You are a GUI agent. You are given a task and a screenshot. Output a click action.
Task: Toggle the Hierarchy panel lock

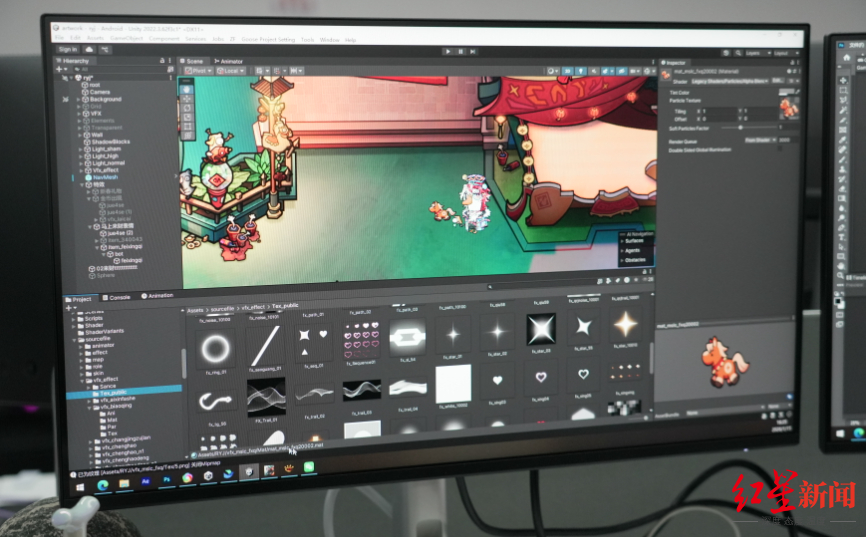tap(162, 61)
